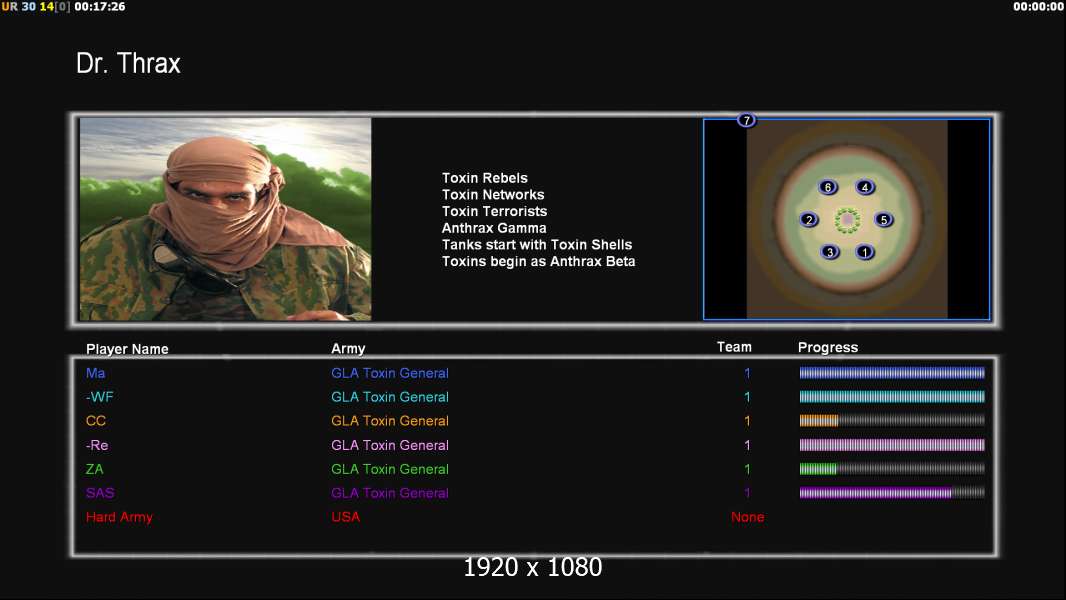
Task: Click the Progress column header
Action: [828, 347]
